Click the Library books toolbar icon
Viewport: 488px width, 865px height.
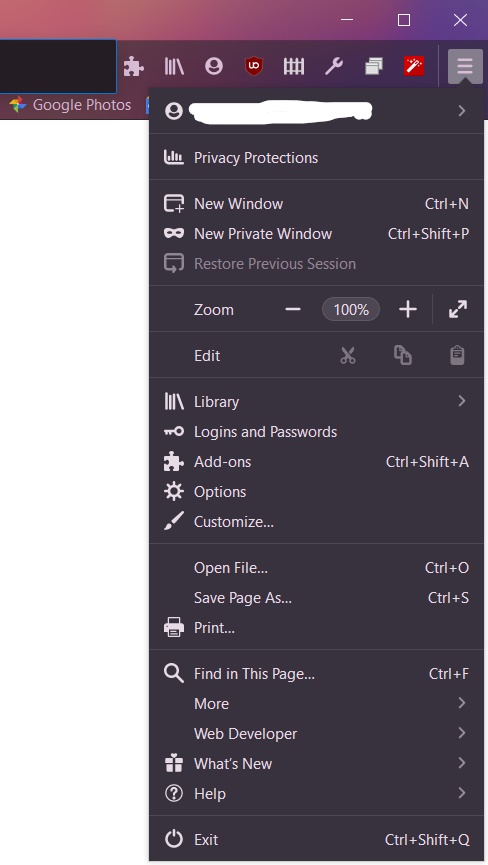[x=174, y=67]
